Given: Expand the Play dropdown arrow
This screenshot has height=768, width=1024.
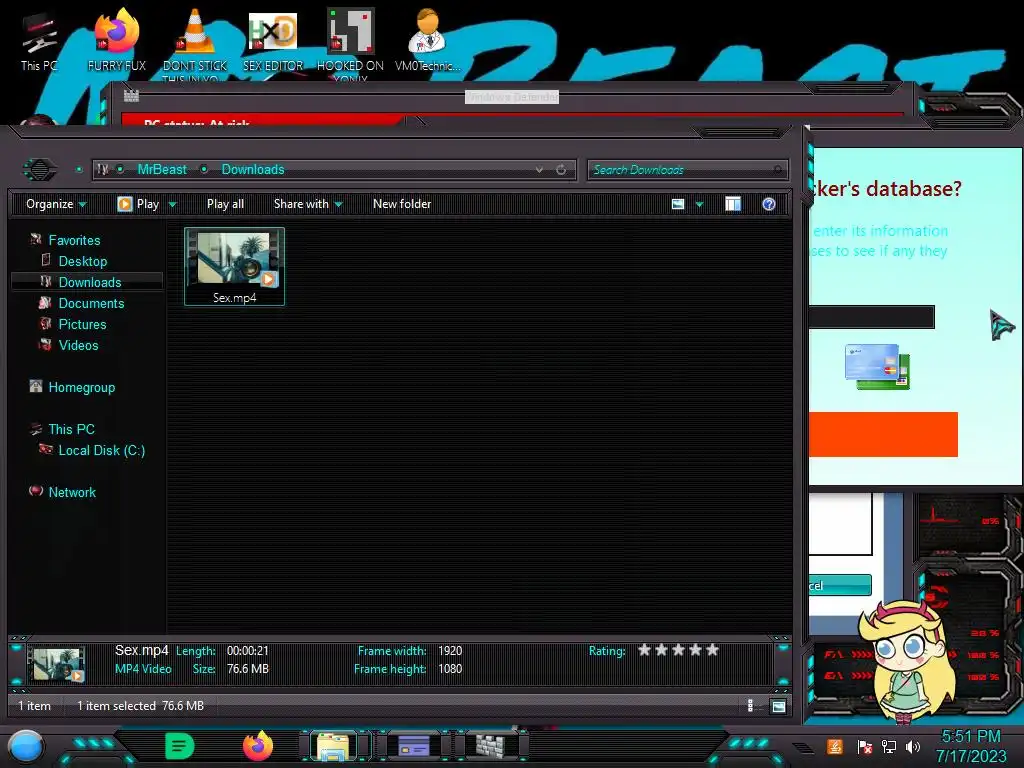Looking at the screenshot, I should point(172,204).
